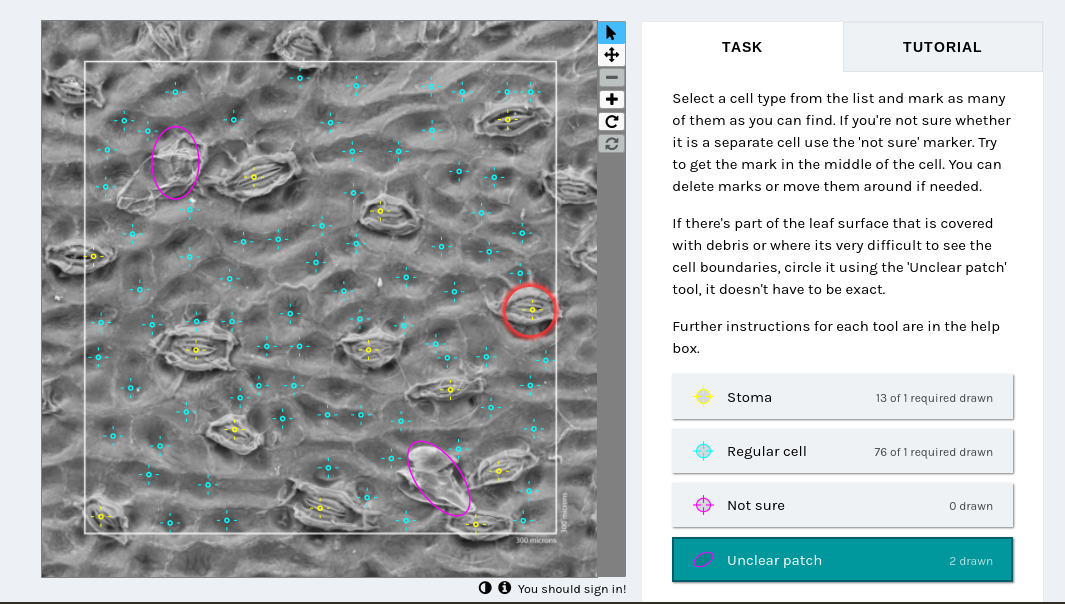
Task: Click the 'You should sign in!' message
Action: point(572,589)
